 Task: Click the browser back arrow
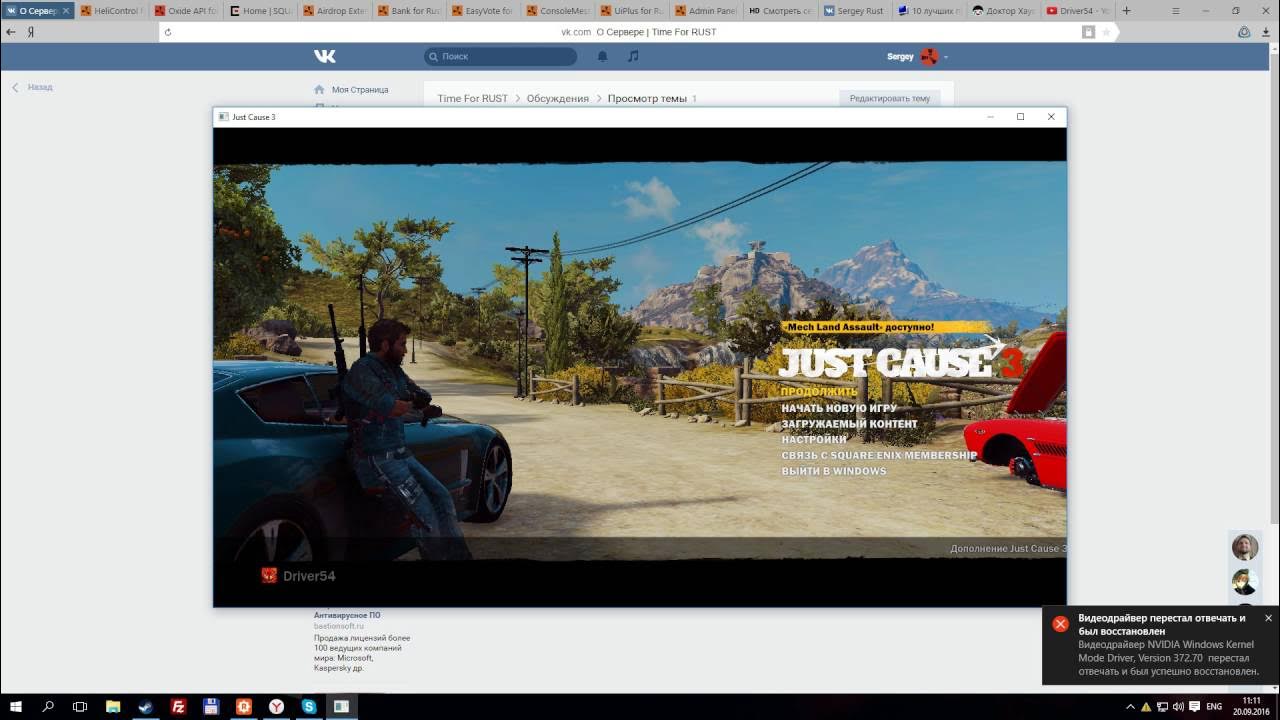click(x=11, y=32)
